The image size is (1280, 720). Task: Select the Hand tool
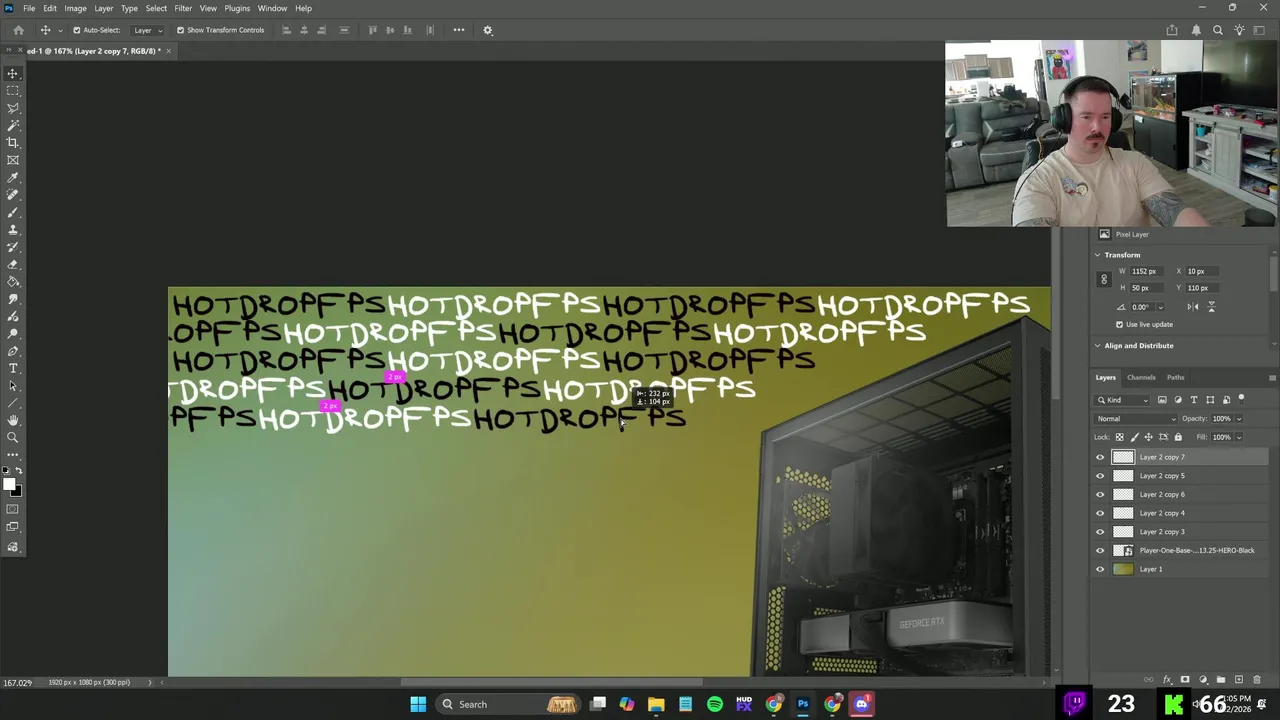coord(13,420)
